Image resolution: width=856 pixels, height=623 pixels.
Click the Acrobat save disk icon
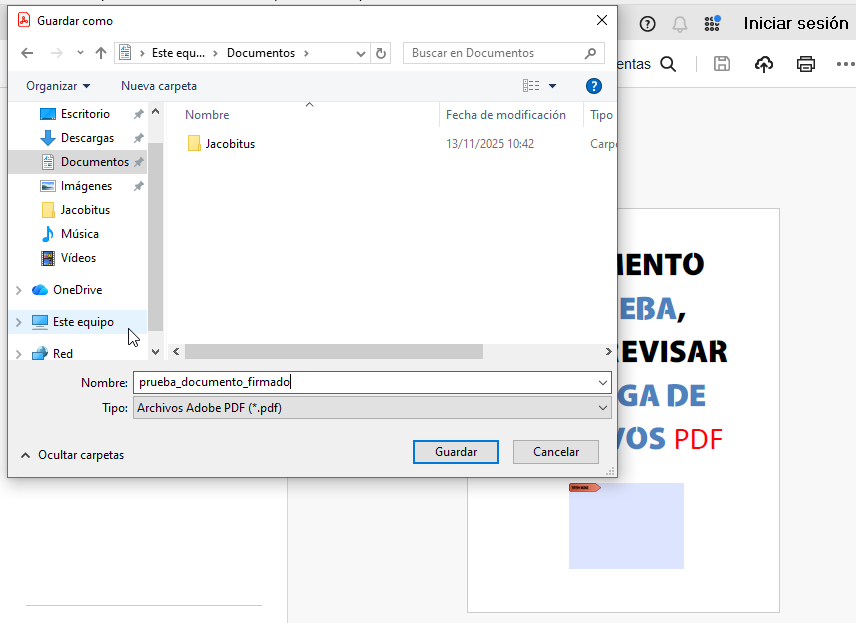722,64
